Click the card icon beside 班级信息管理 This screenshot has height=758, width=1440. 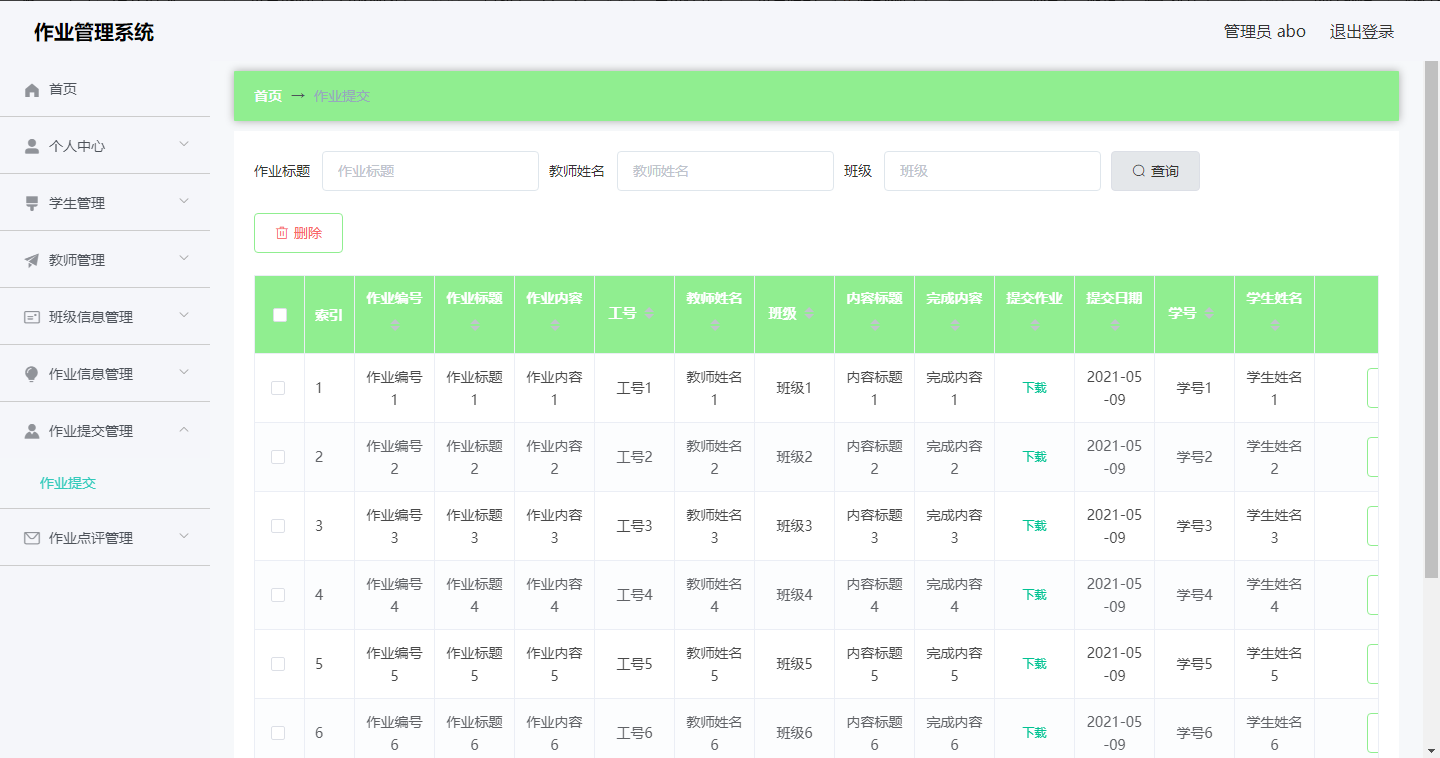click(x=32, y=318)
